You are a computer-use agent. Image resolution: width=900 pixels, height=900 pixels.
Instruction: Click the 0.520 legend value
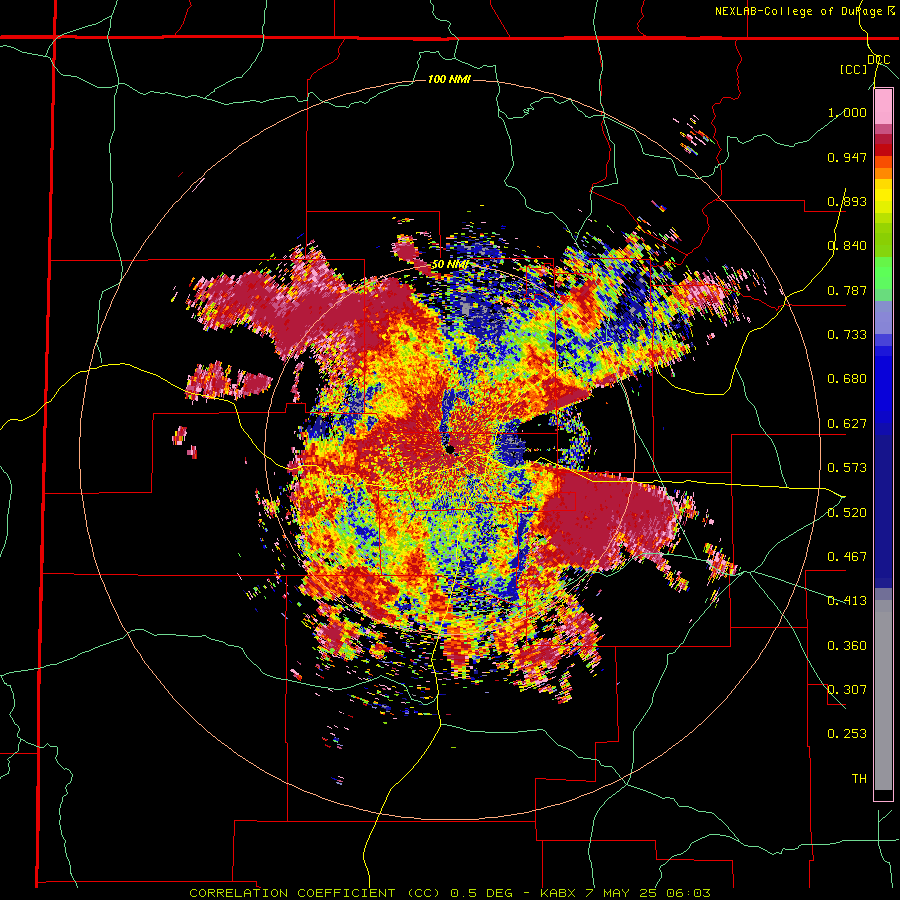click(847, 512)
